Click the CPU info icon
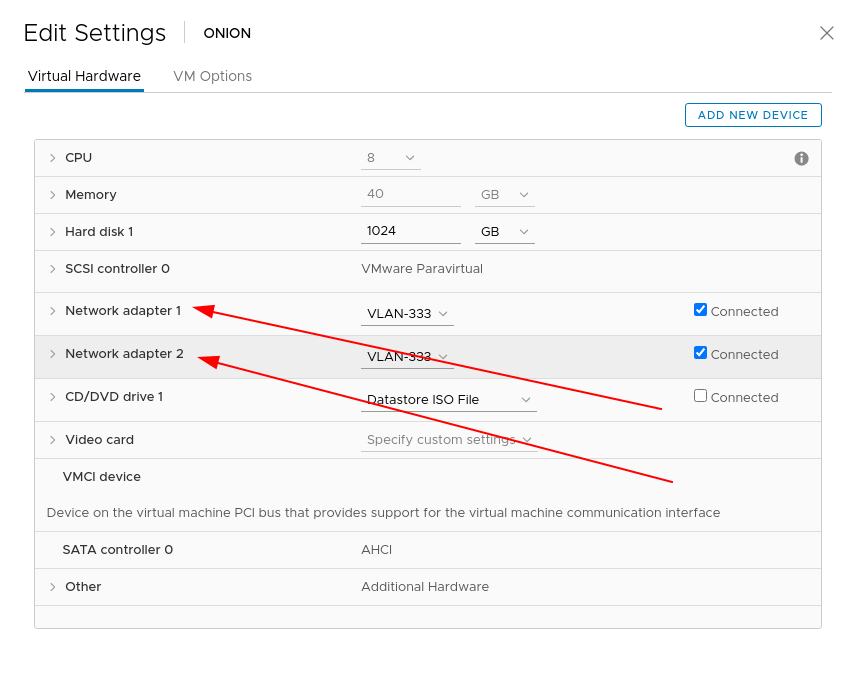This screenshot has width=845, height=692. (801, 158)
